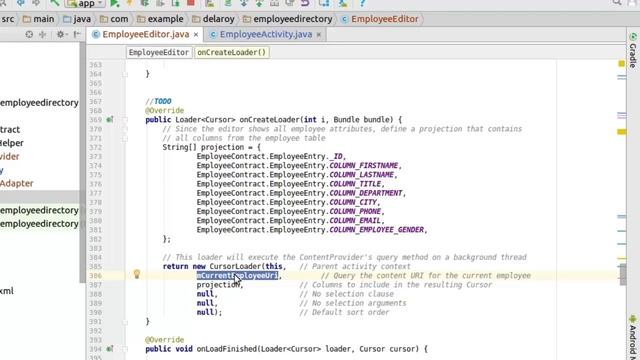Select java folder in navigation bar
640x360 pixels.
coord(77,19)
